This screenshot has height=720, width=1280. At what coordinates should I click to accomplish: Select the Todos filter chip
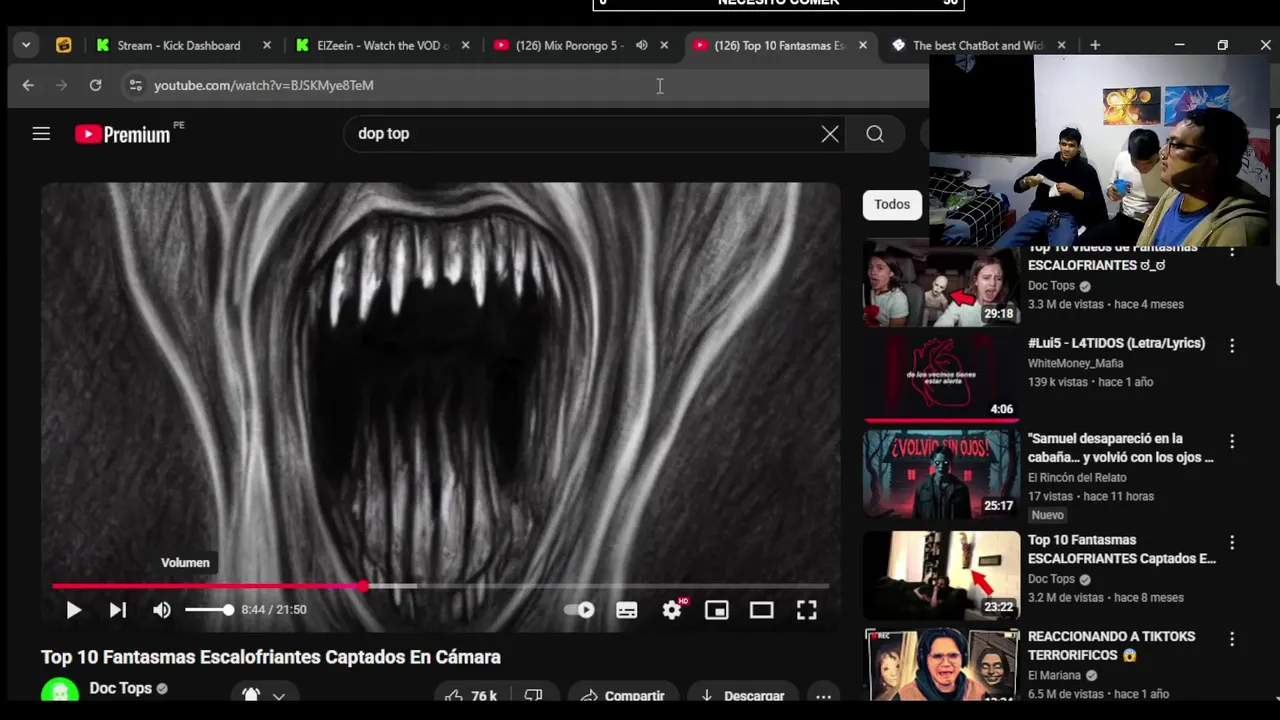892,204
